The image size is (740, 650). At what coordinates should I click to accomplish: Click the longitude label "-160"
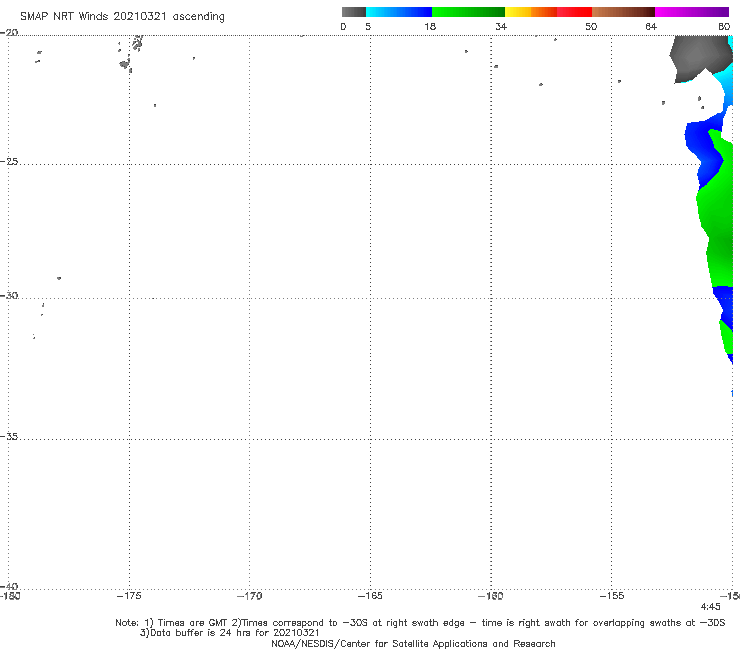[x=491, y=596]
